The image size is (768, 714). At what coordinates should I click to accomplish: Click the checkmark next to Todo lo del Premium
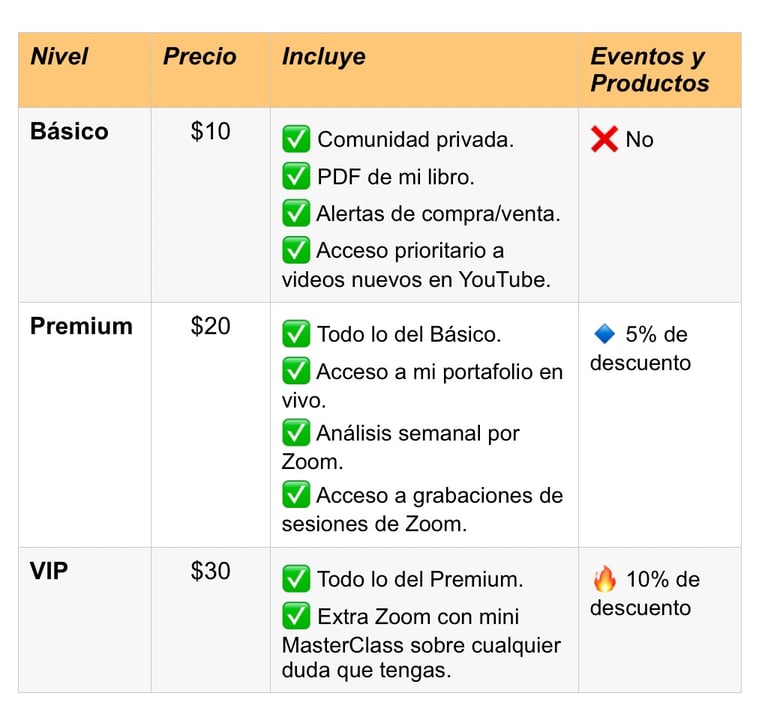click(x=296, y=579)
